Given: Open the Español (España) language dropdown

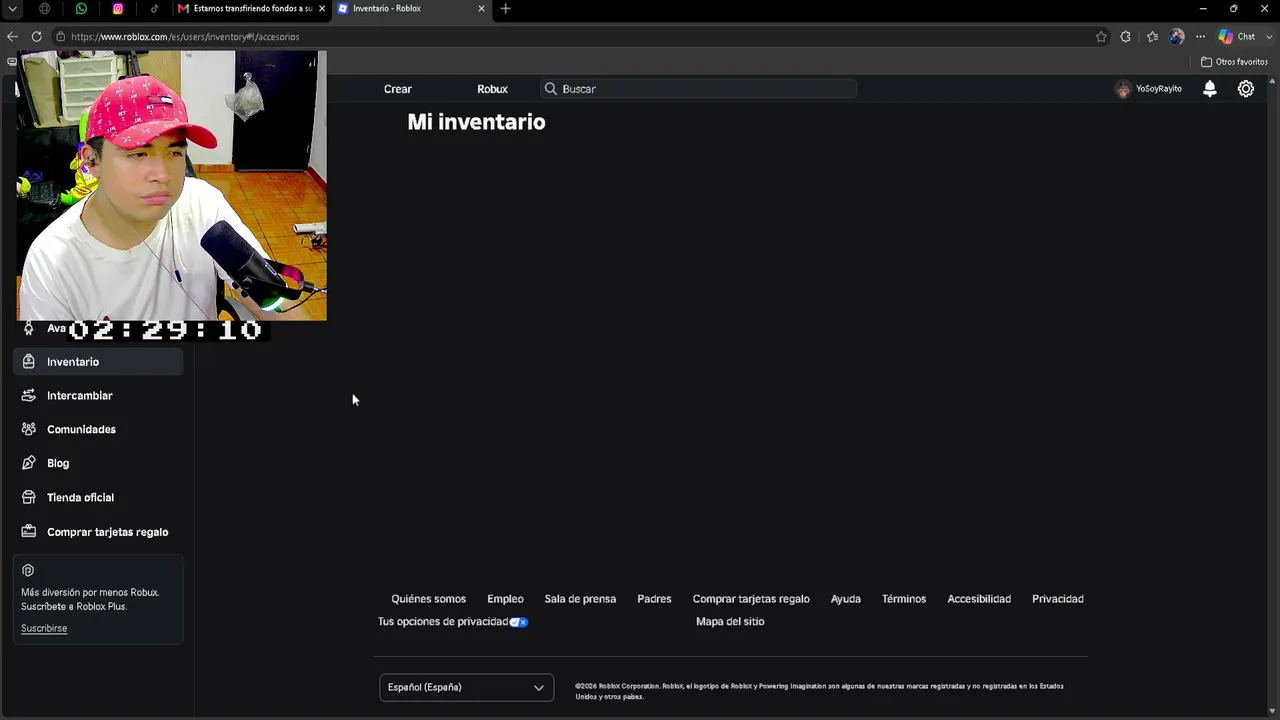Looking at the screenshot, I should click(x=466, y=687).
